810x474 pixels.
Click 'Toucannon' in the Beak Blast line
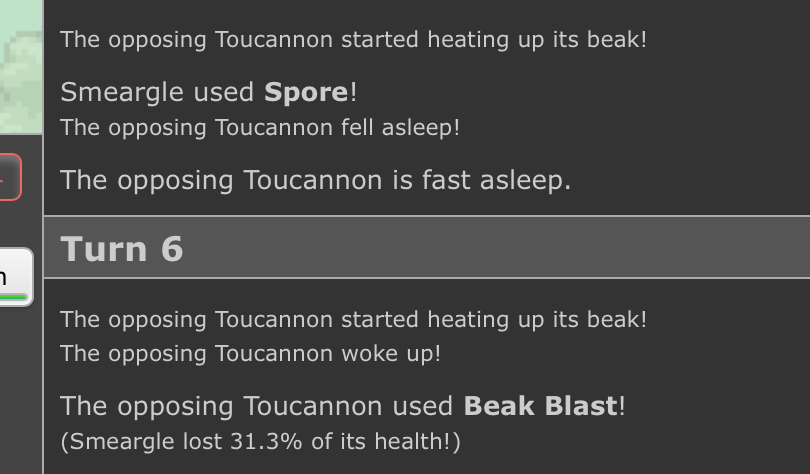[313, 406]
